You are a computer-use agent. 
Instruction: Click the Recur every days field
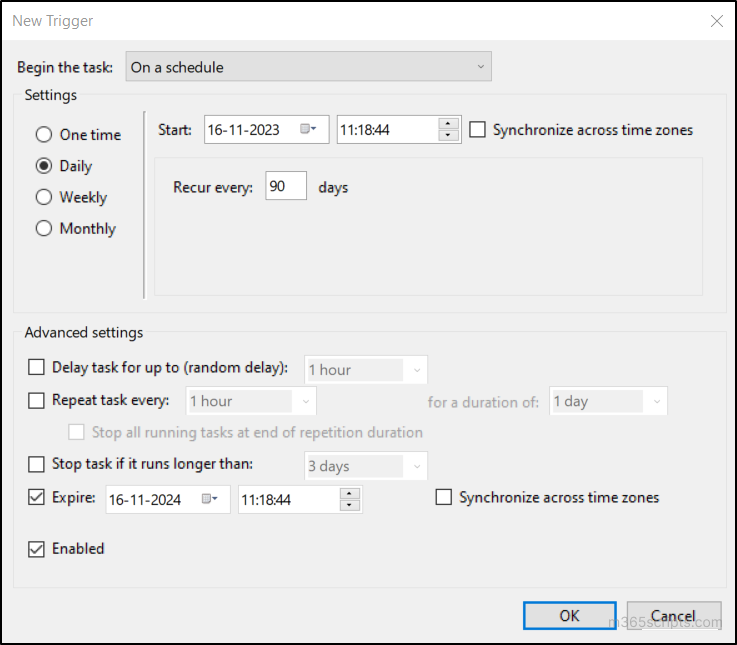[x=285, y=187]
